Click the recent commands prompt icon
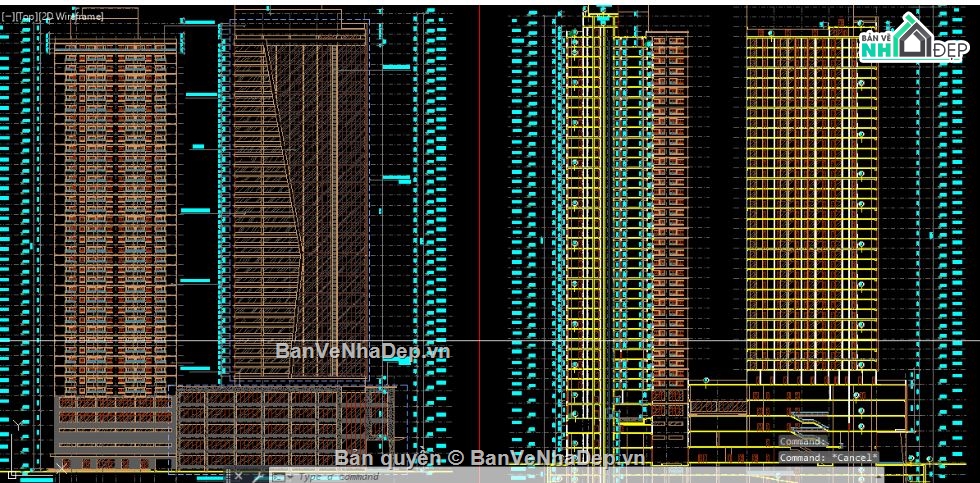Screen dimensions: 980x483 coord(278,477)
